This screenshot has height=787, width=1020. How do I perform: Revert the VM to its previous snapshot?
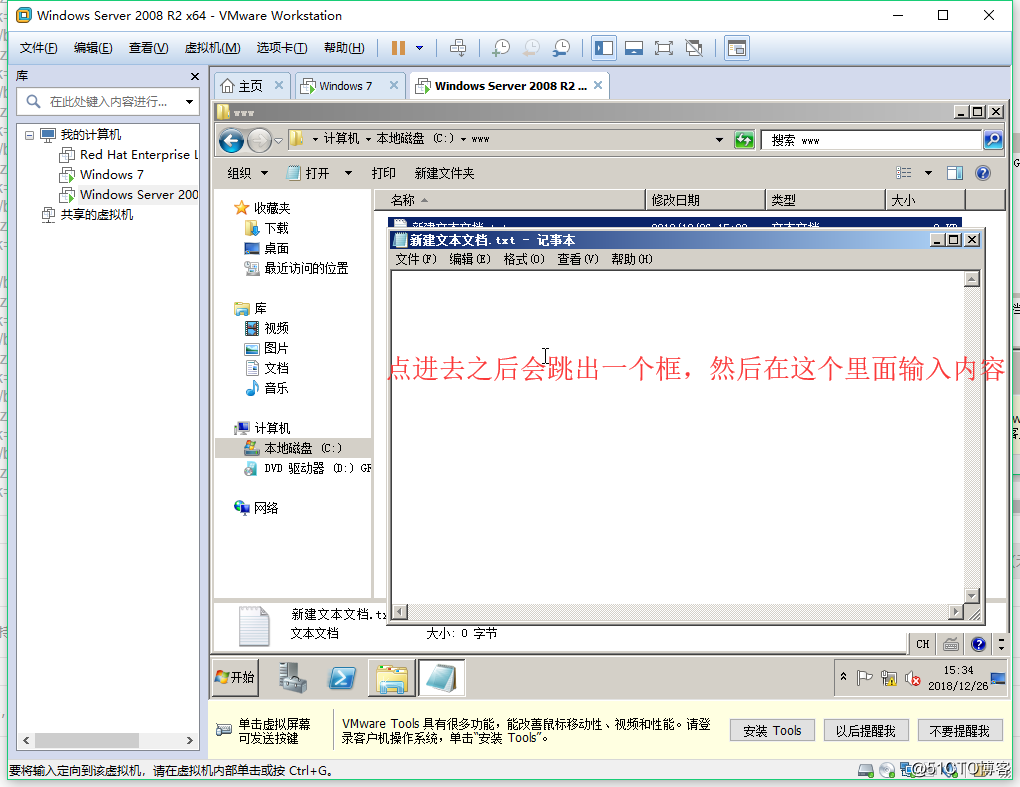531,47
